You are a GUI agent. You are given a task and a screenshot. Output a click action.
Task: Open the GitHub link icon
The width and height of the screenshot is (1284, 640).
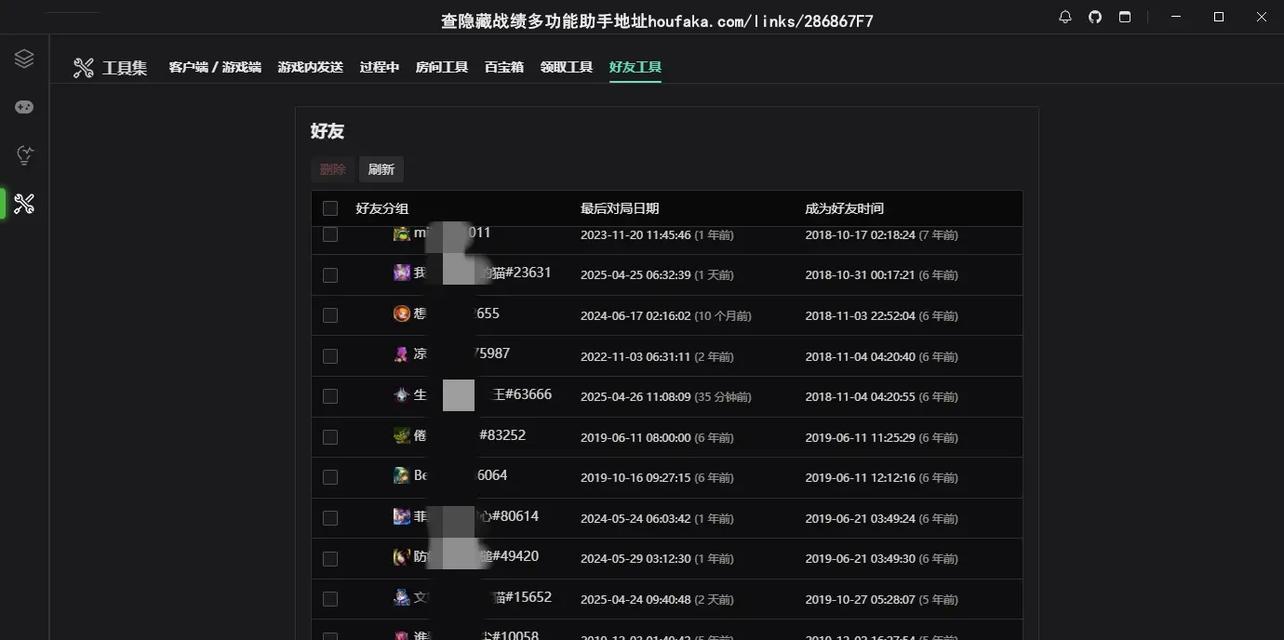click(x=1095, y=17)
